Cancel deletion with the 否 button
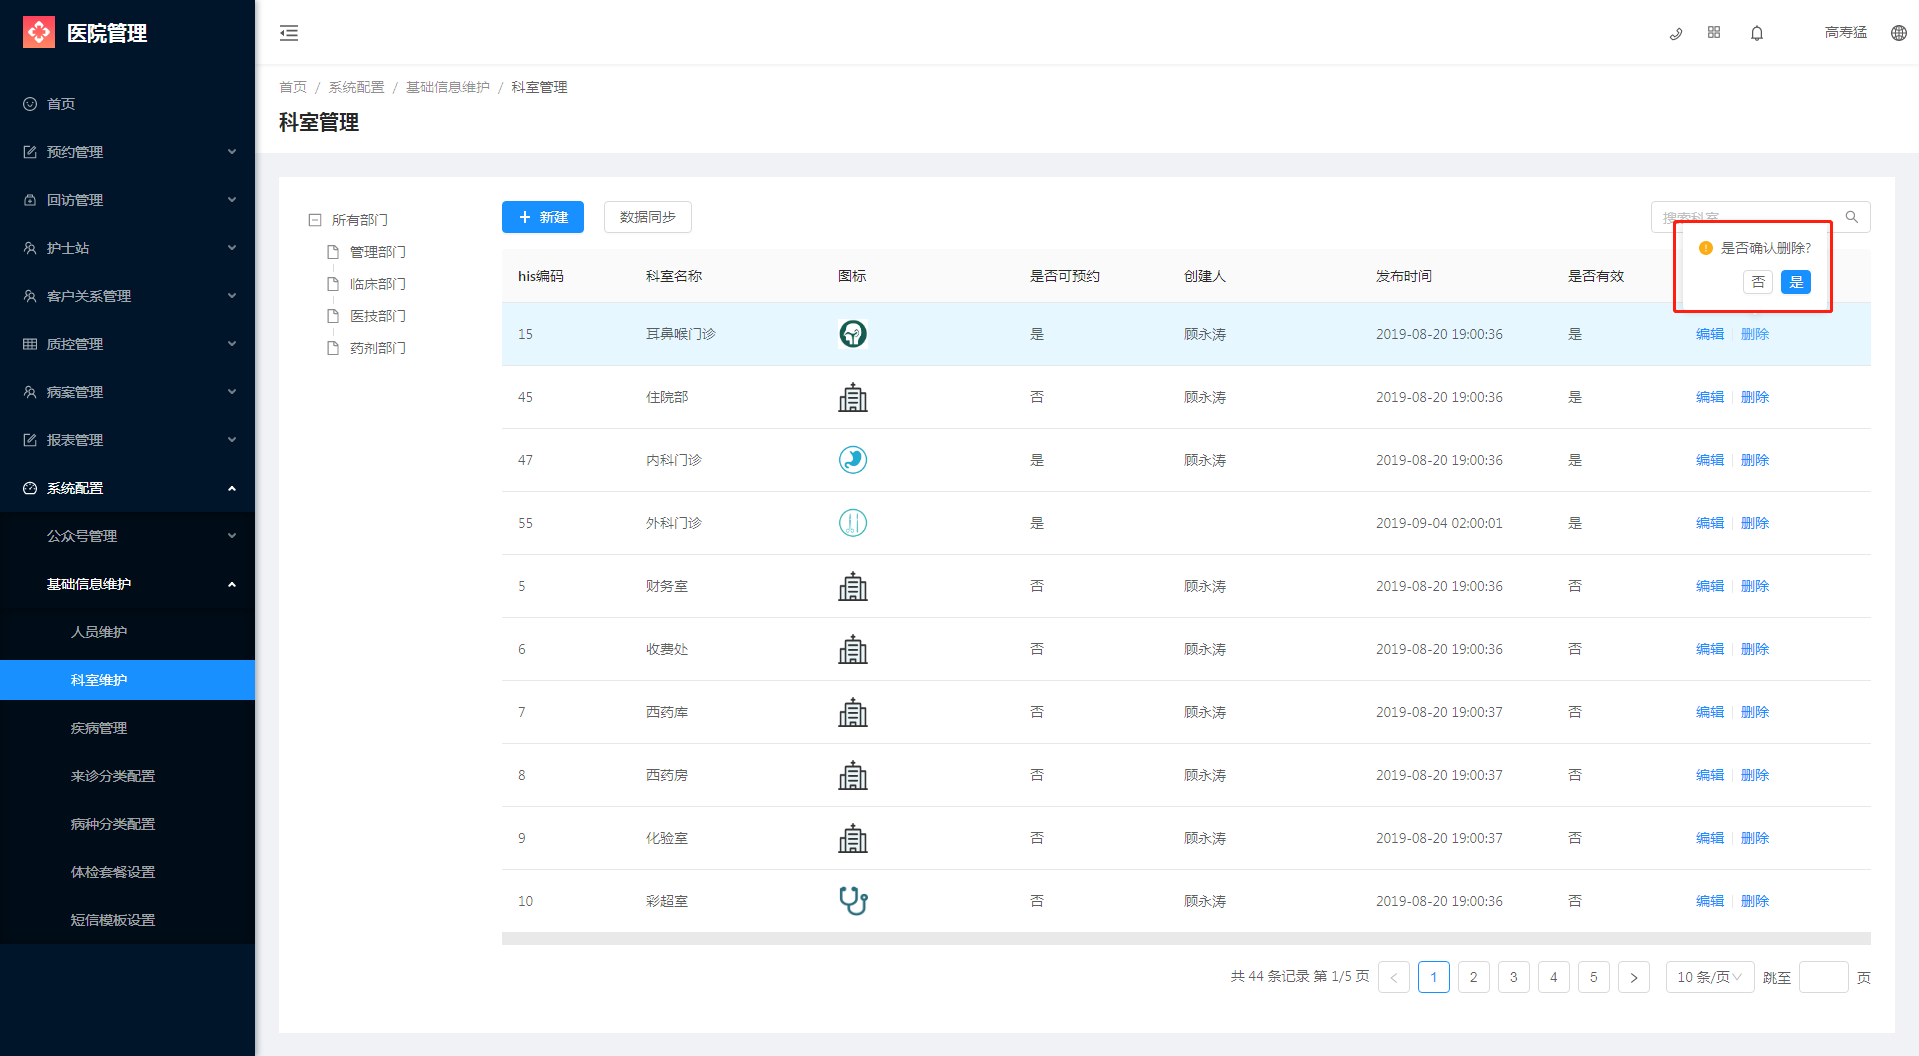Screen dimensions: 1919x1056 click(1758, 282)
